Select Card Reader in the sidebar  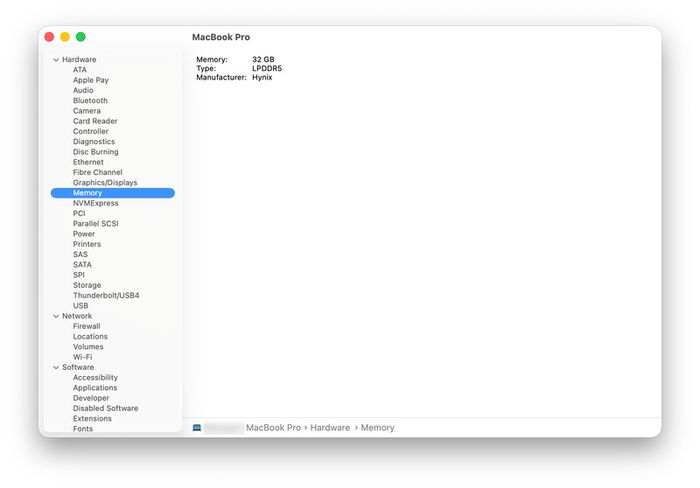[x=95, y=121]
